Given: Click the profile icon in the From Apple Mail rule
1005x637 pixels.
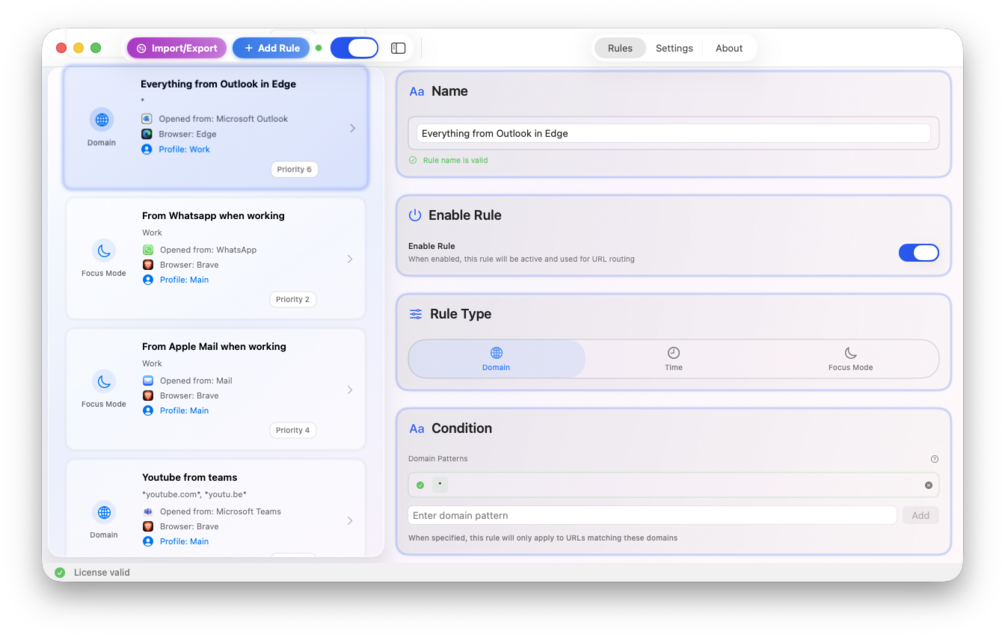Looking at the screenshot, I should (x=148, y=411).
